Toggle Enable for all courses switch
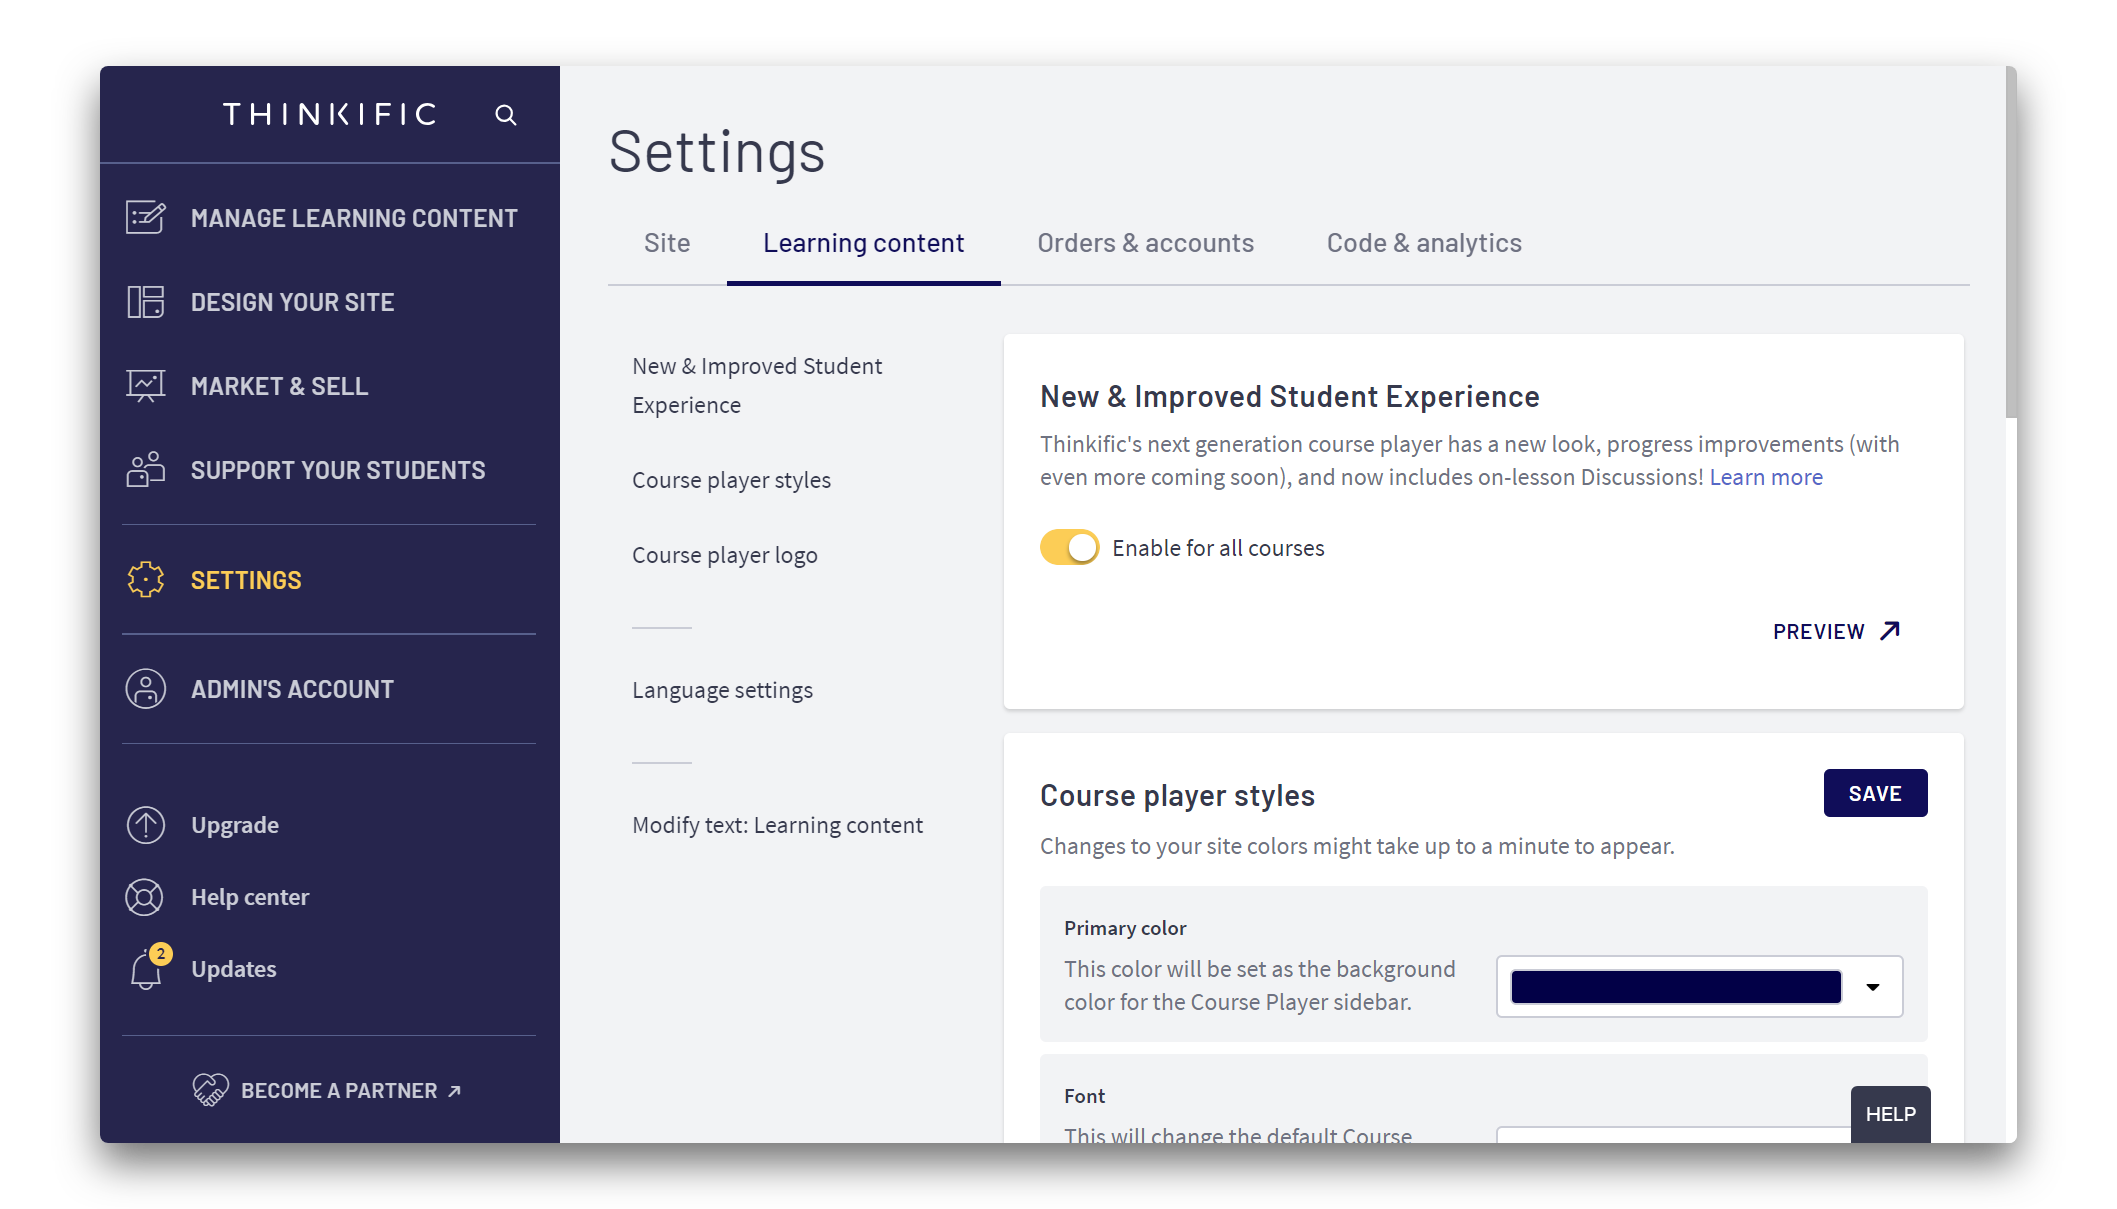 1069,547
